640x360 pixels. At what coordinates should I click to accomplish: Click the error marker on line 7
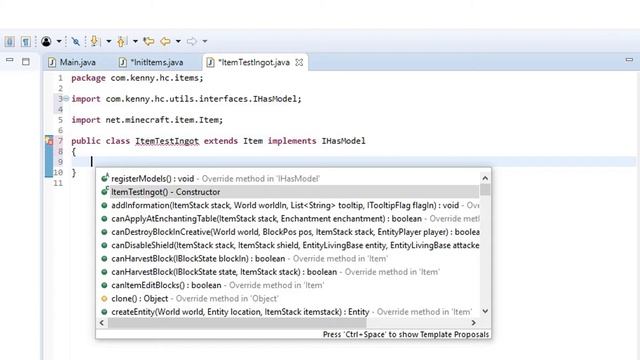(x=49, y=141)
